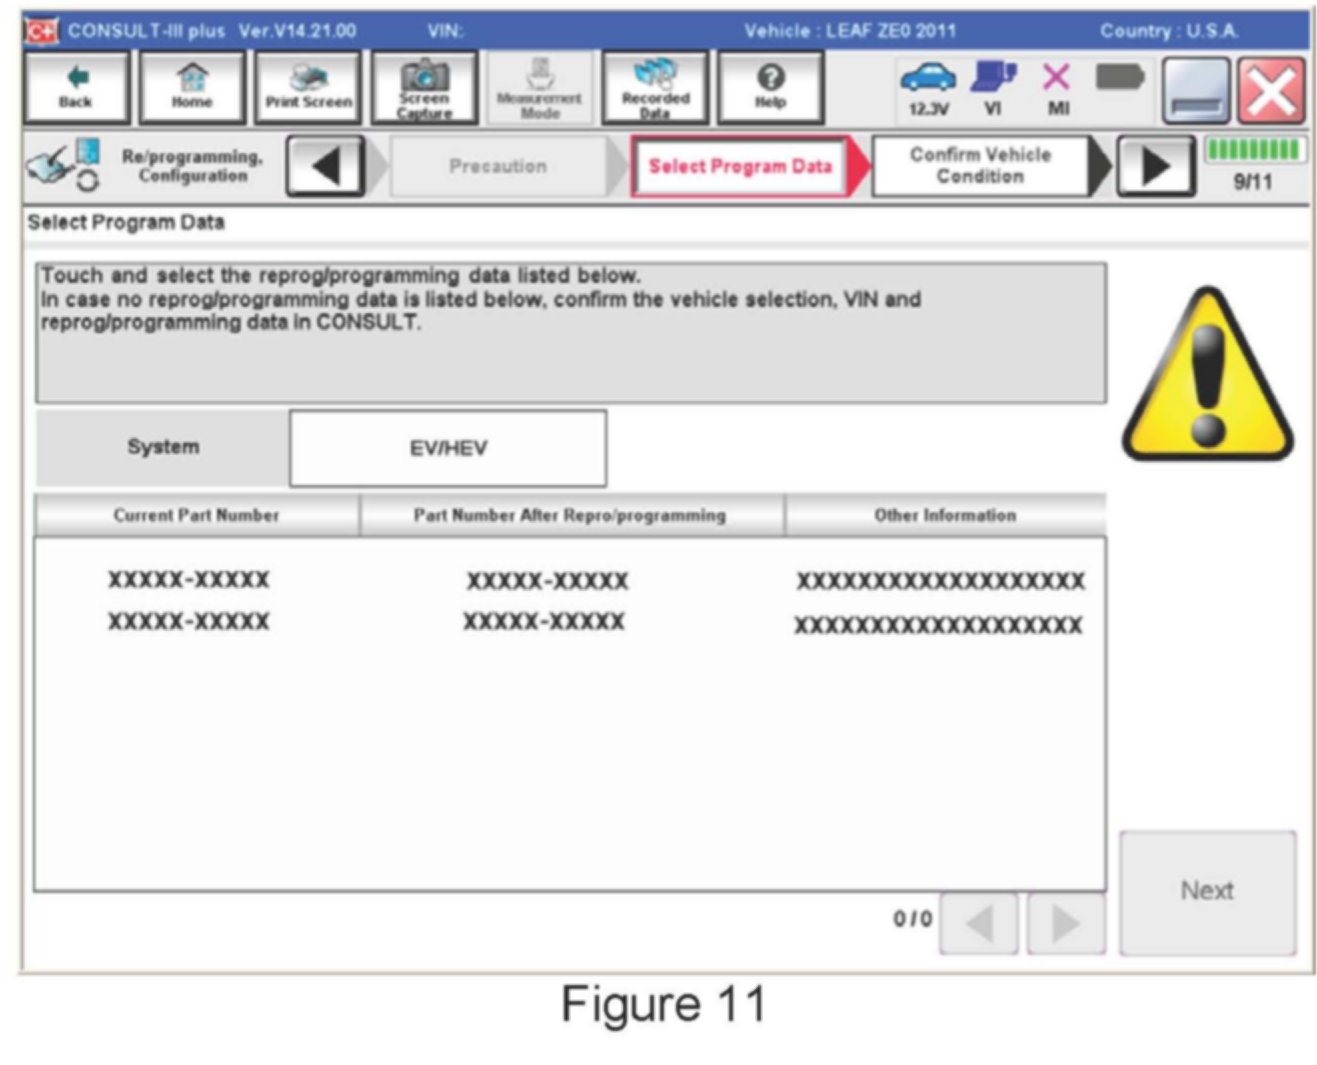This screenshot has height=1065, width=1317.
Task: Click the EV/HEV system field
Action: tap(448, 448)
